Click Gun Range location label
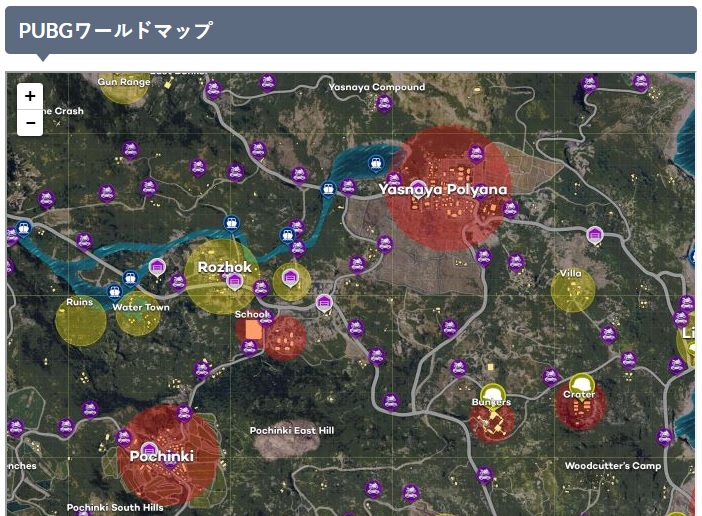 coord(124,82)
